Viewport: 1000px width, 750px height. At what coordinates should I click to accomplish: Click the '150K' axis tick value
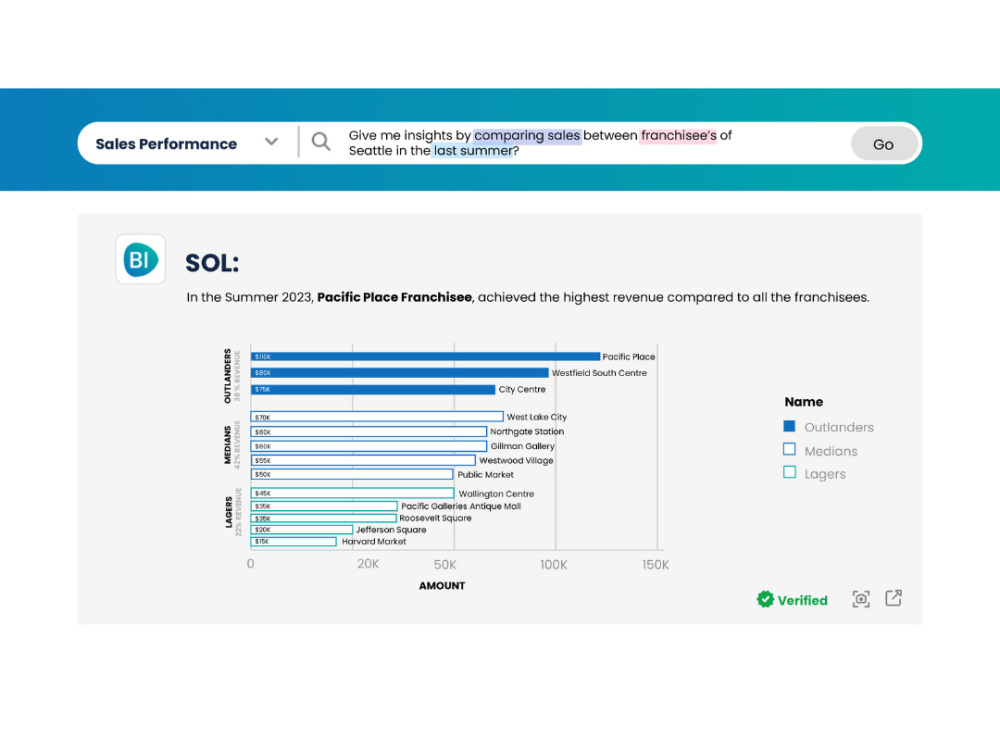pos(655,564)
